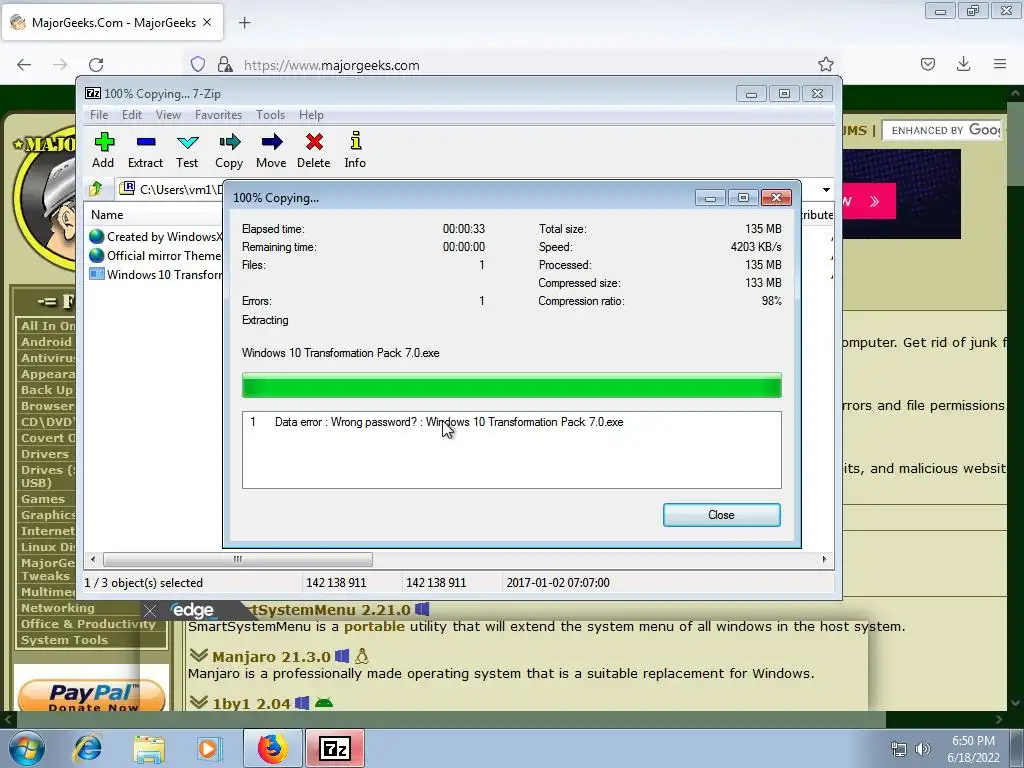The width and height of the screenshot is (1024, 768).
Task: Select the Data error message row
Action: pyautogui.click(x=511, y=422)
